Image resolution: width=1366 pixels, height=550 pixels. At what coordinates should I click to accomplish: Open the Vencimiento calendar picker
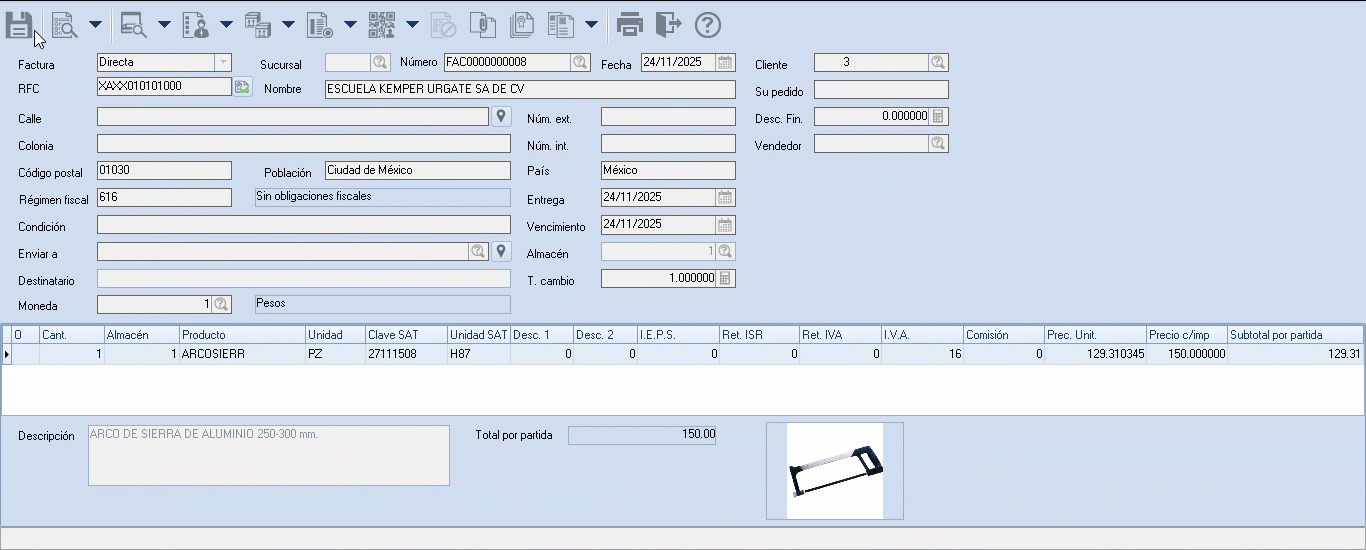pyautogui.click(x=725, y=225)
